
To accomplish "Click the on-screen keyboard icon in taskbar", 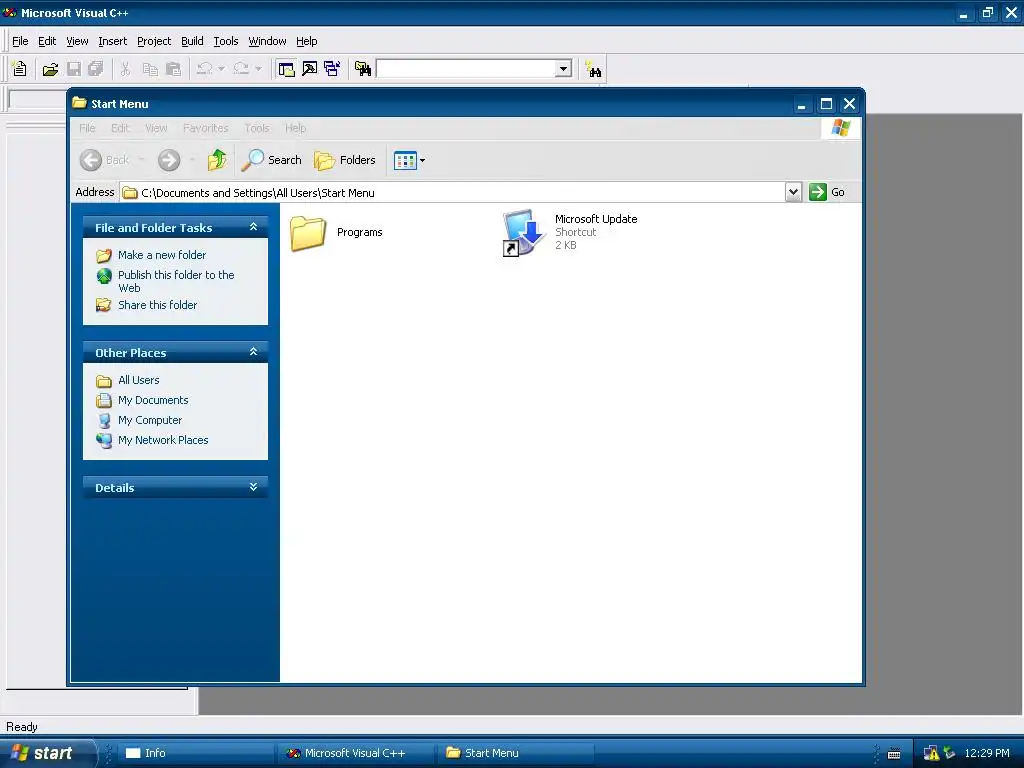I will point(894,754).
